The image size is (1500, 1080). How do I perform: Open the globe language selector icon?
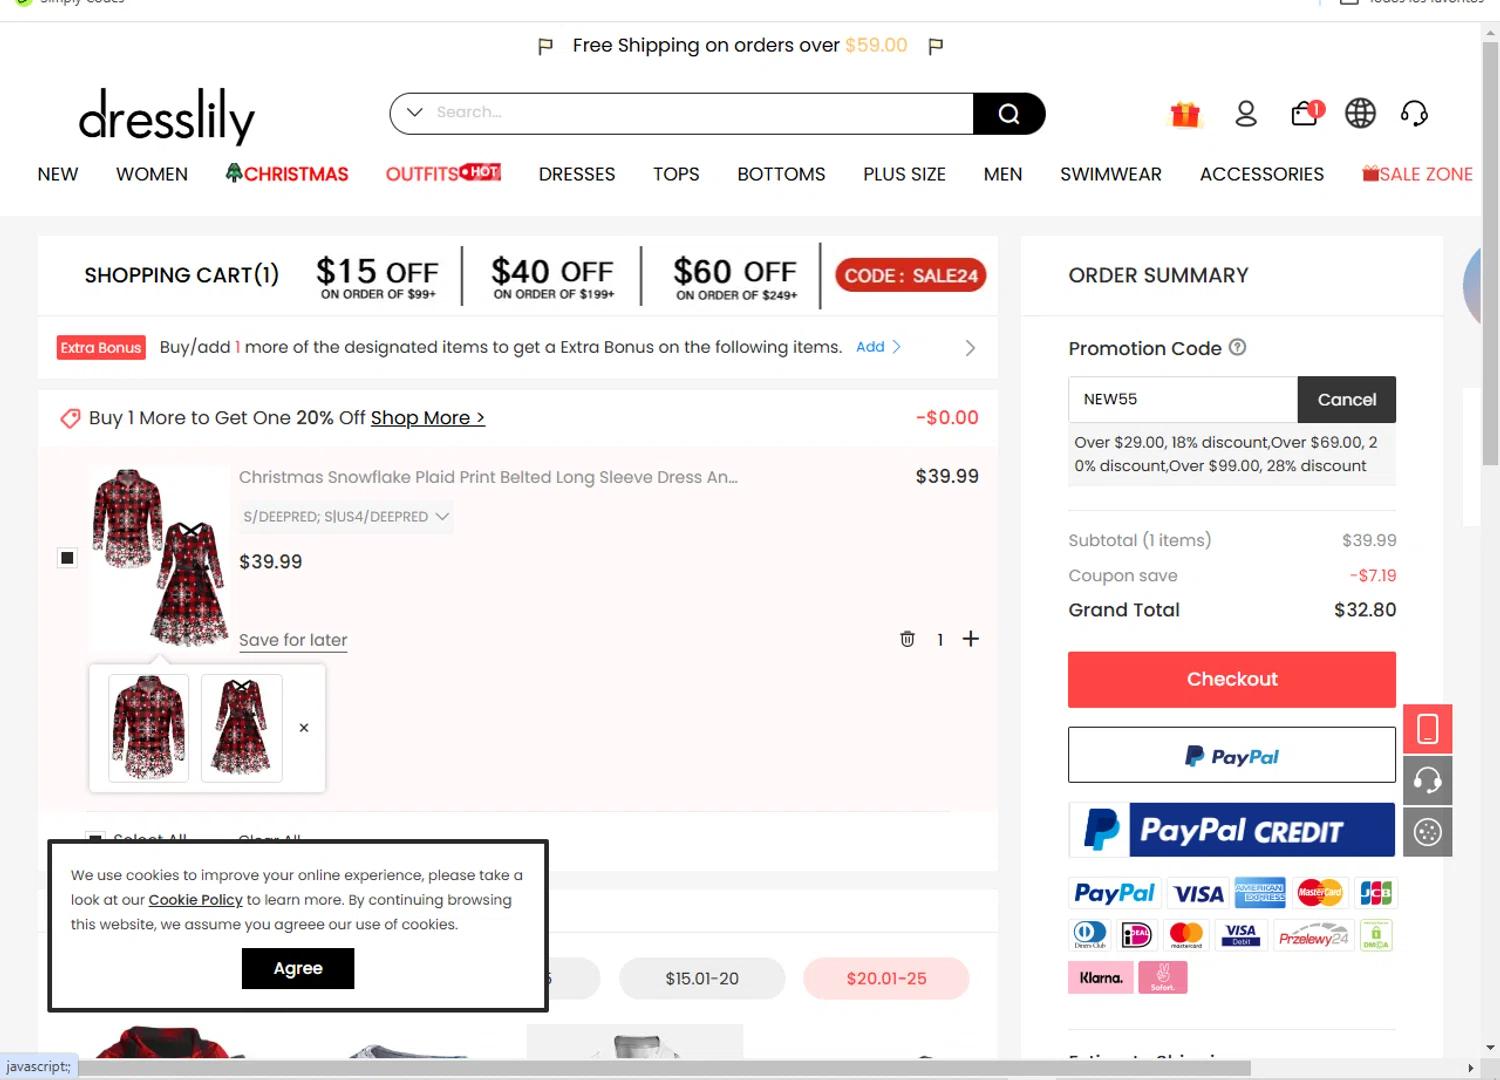1360,113
